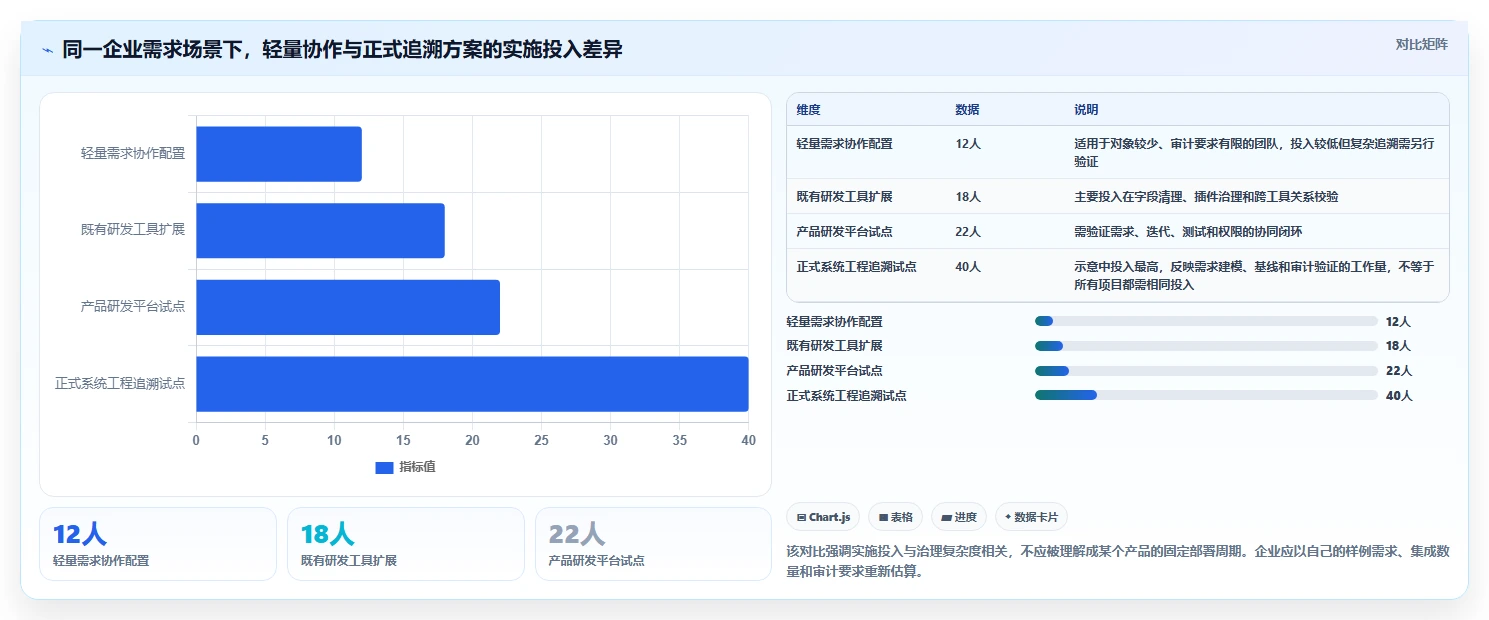Click the Chart.js tag chip
The height and width of the screenshot is (620, 1489).
[x=823, y=517]
